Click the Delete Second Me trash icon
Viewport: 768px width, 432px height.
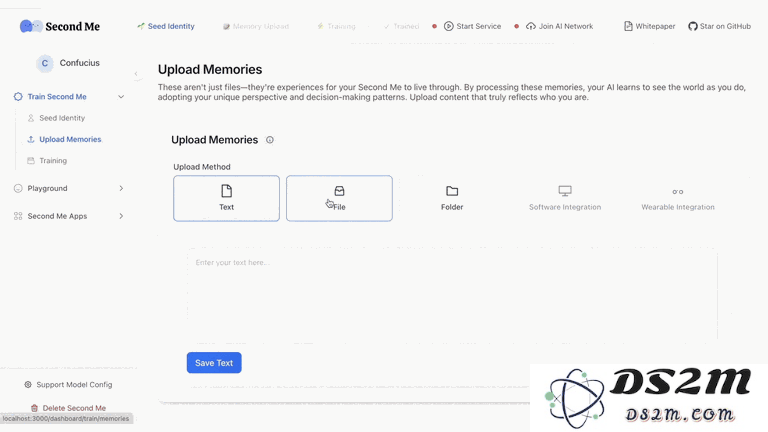[x=34, y=408]
